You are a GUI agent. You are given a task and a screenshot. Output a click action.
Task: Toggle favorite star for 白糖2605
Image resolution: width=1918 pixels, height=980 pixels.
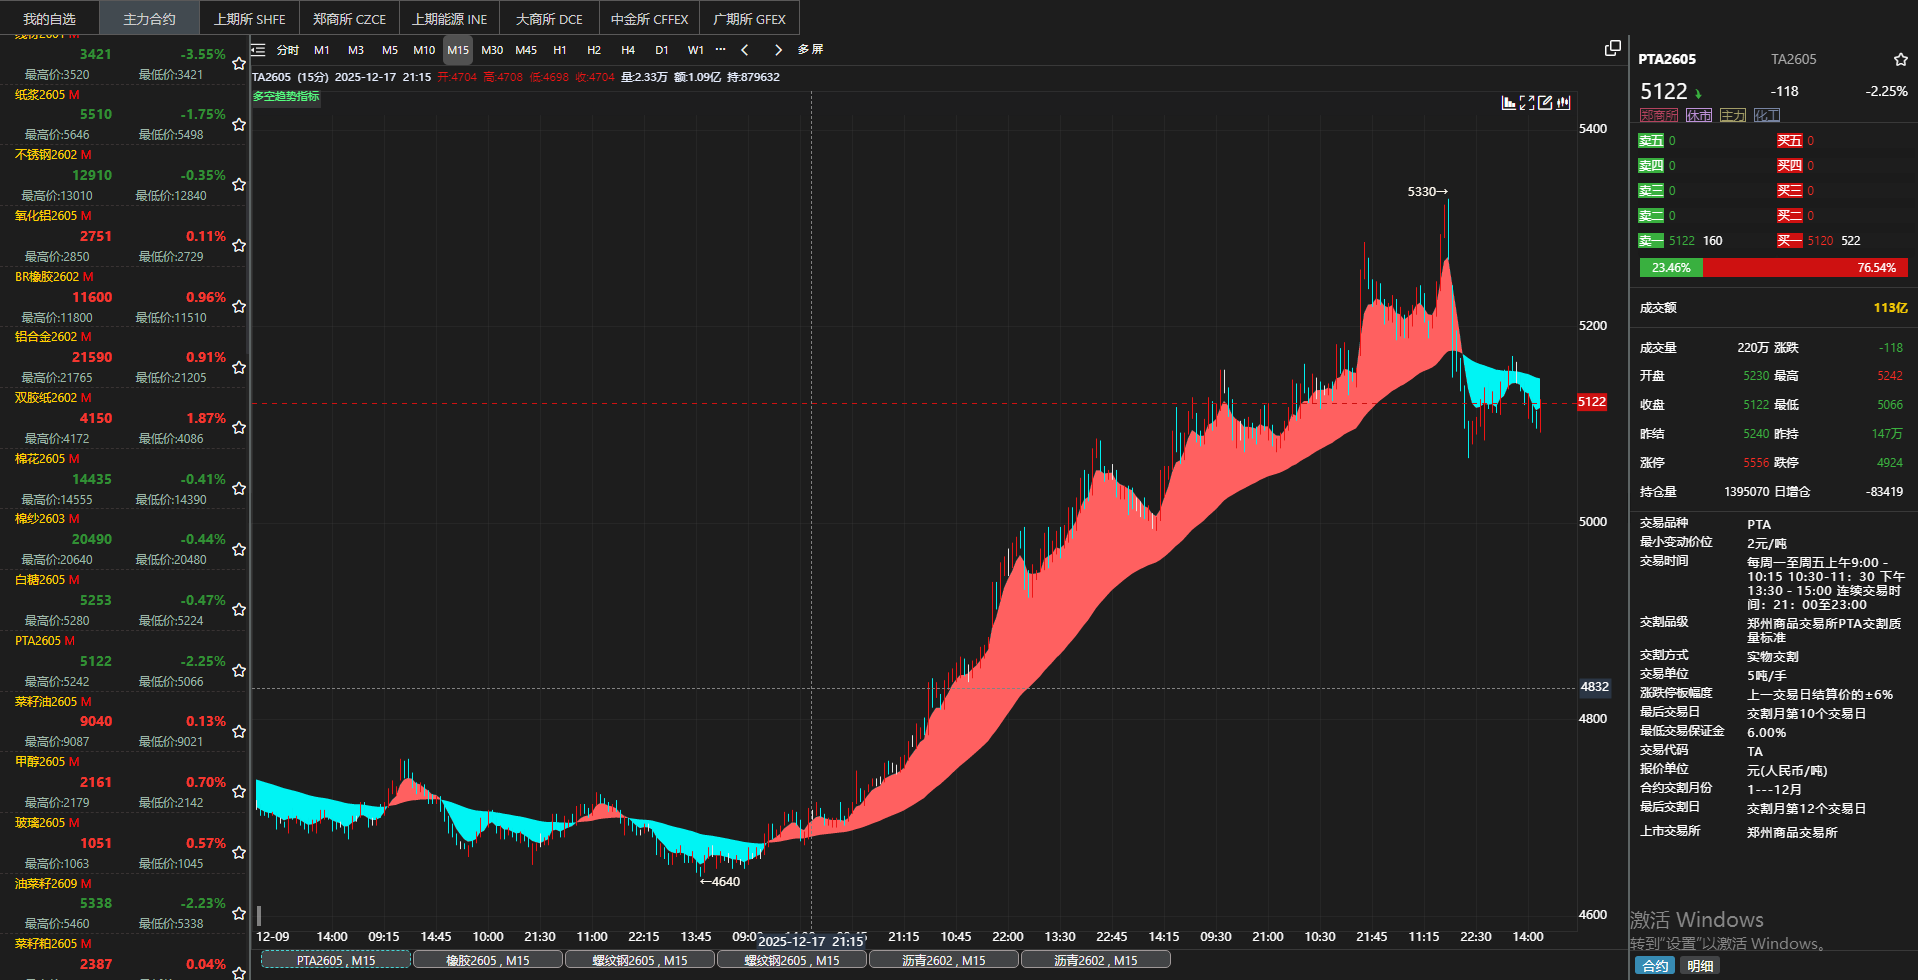[x=239, y=609]
